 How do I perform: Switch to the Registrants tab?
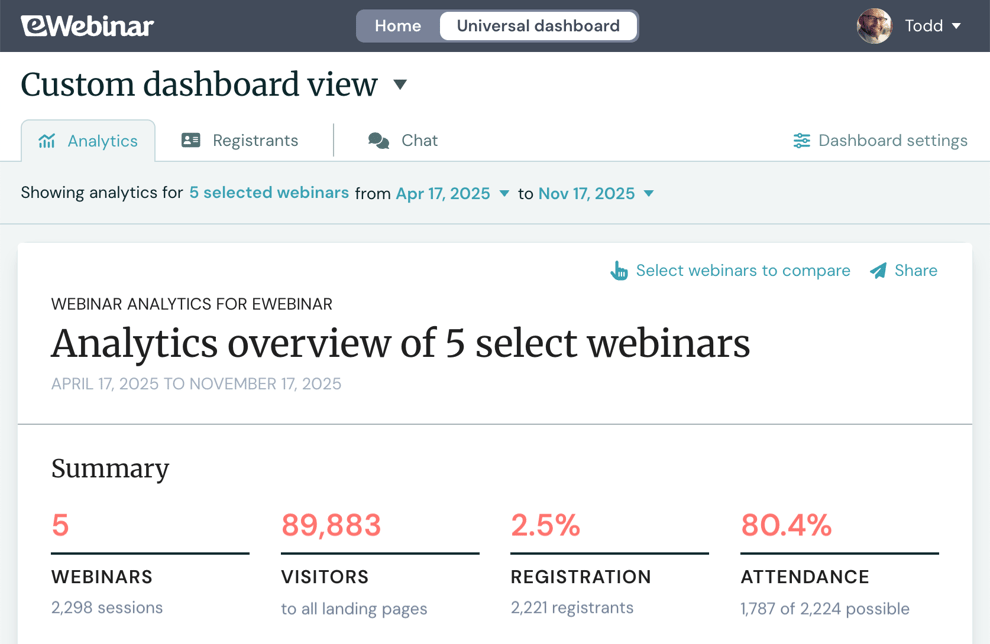(x=255, y=141)
